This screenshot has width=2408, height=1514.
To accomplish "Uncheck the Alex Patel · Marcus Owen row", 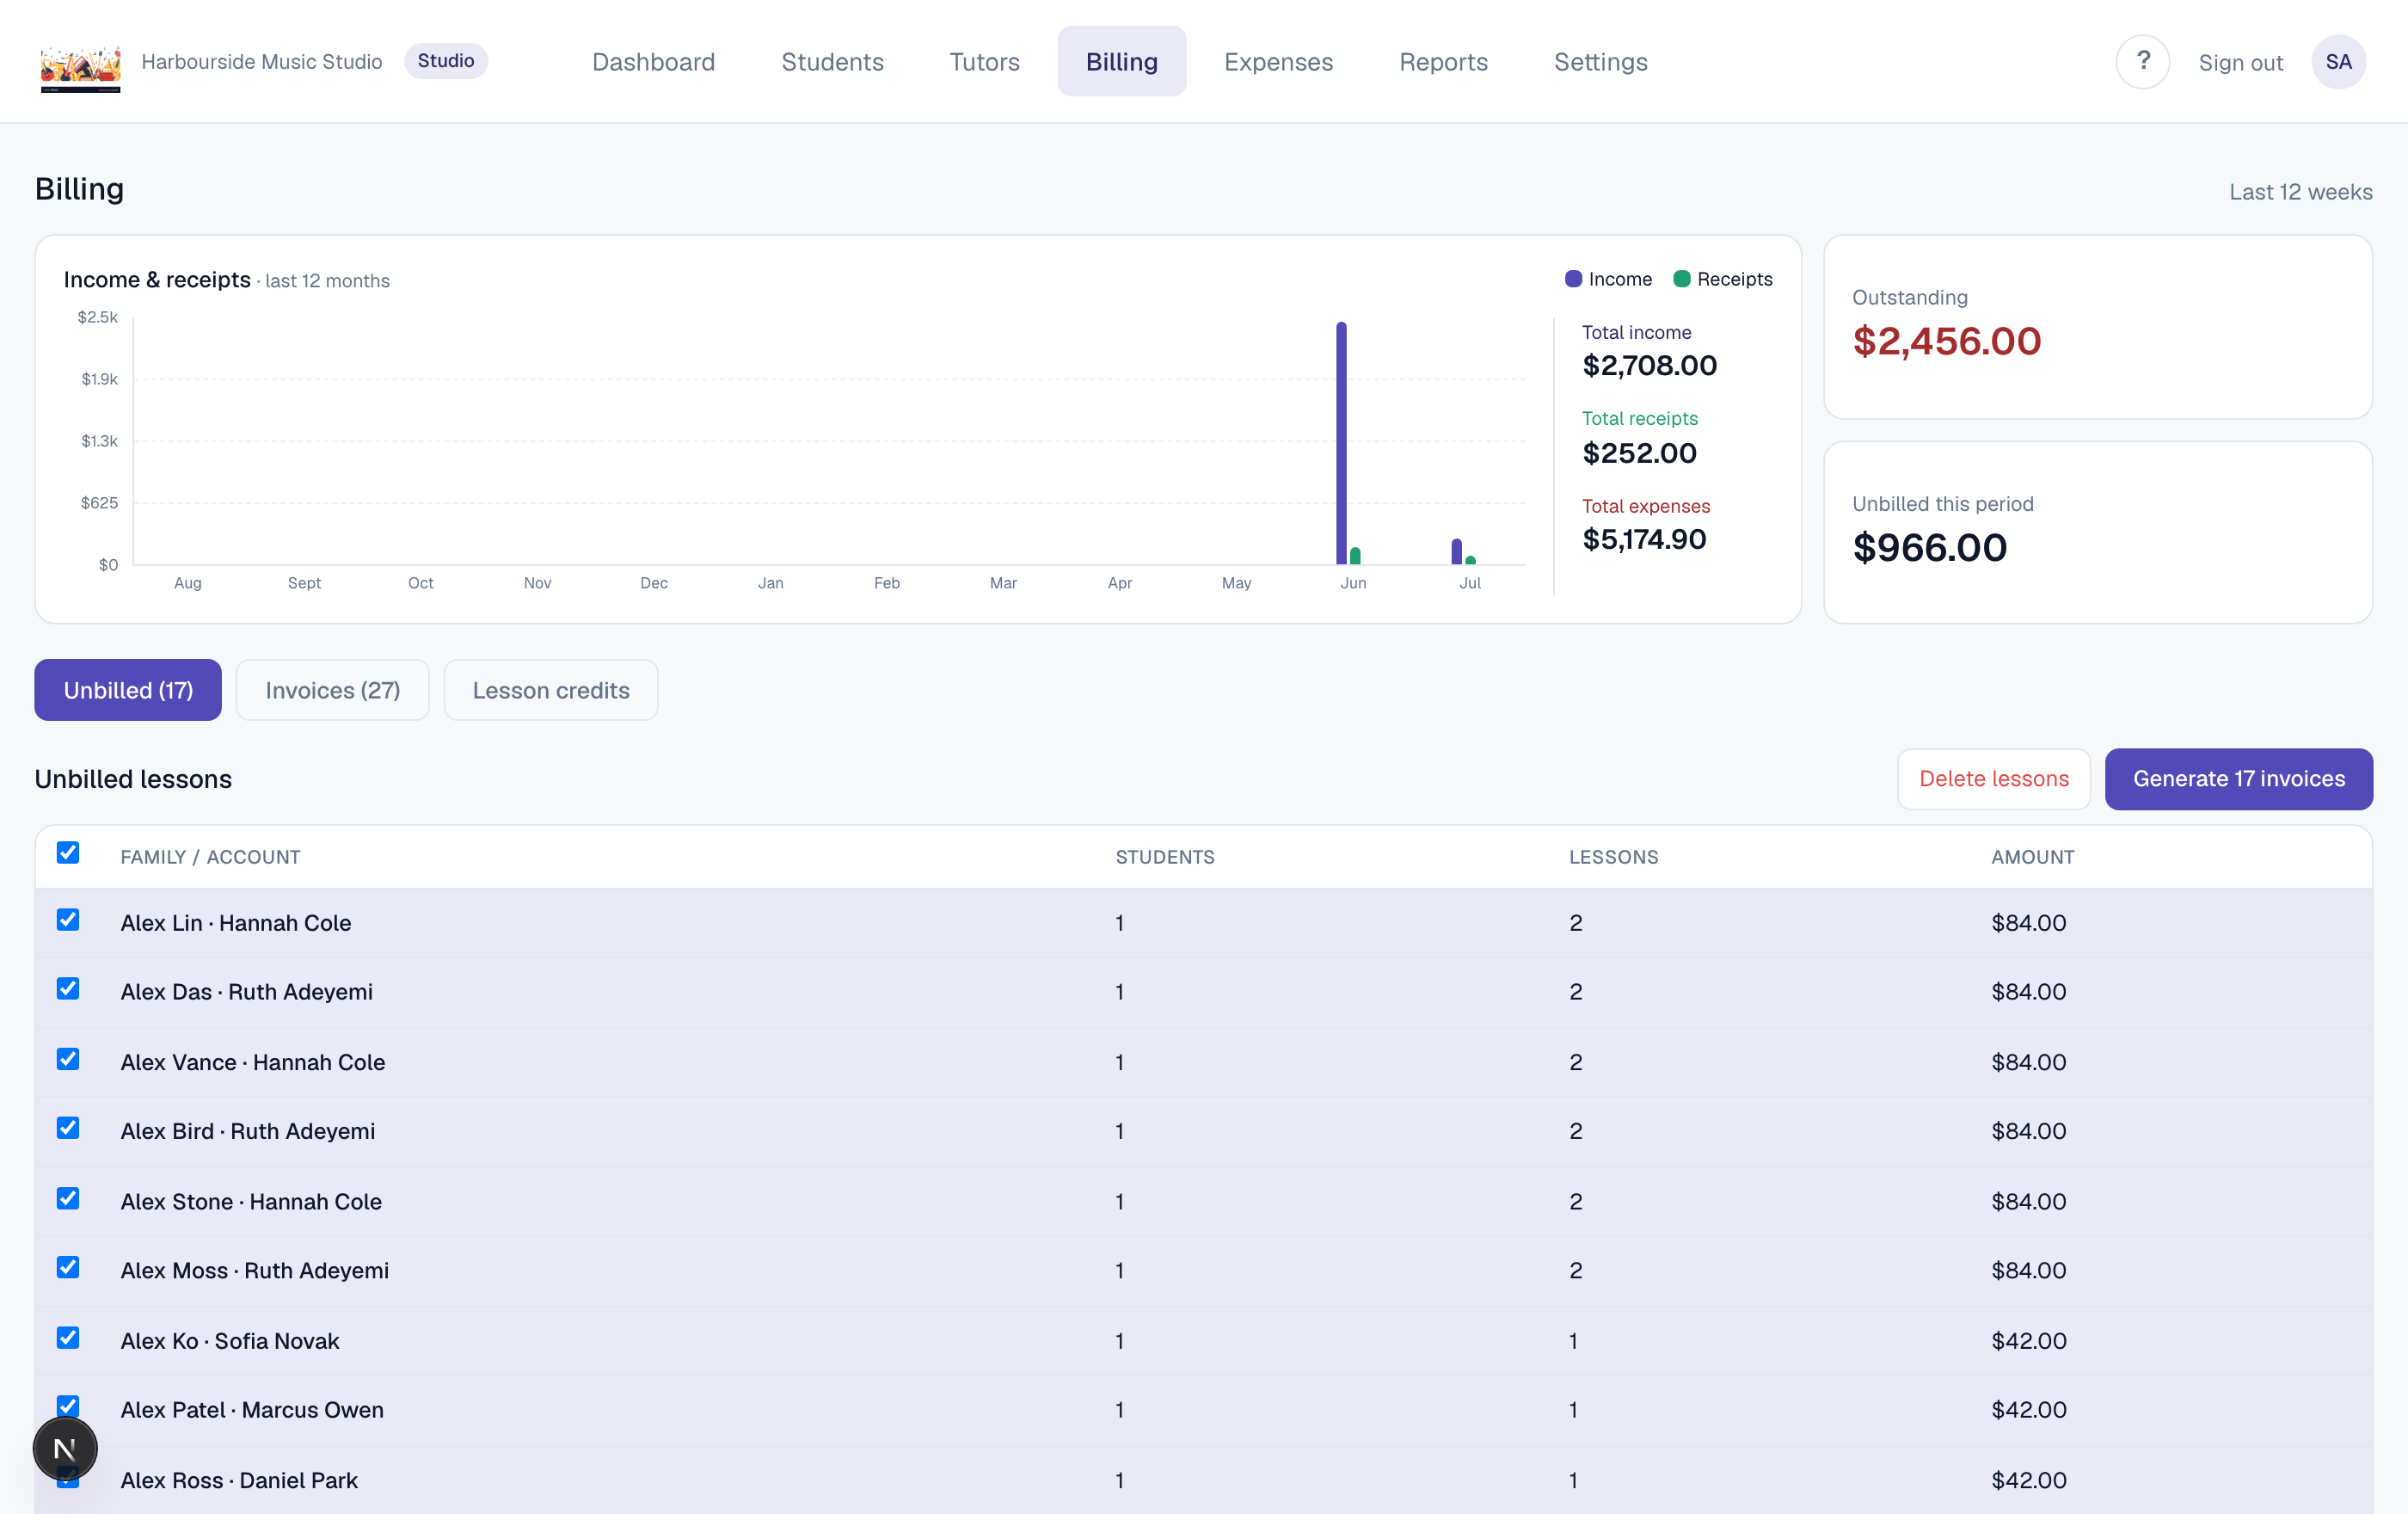I will [x=68, y=1405].
